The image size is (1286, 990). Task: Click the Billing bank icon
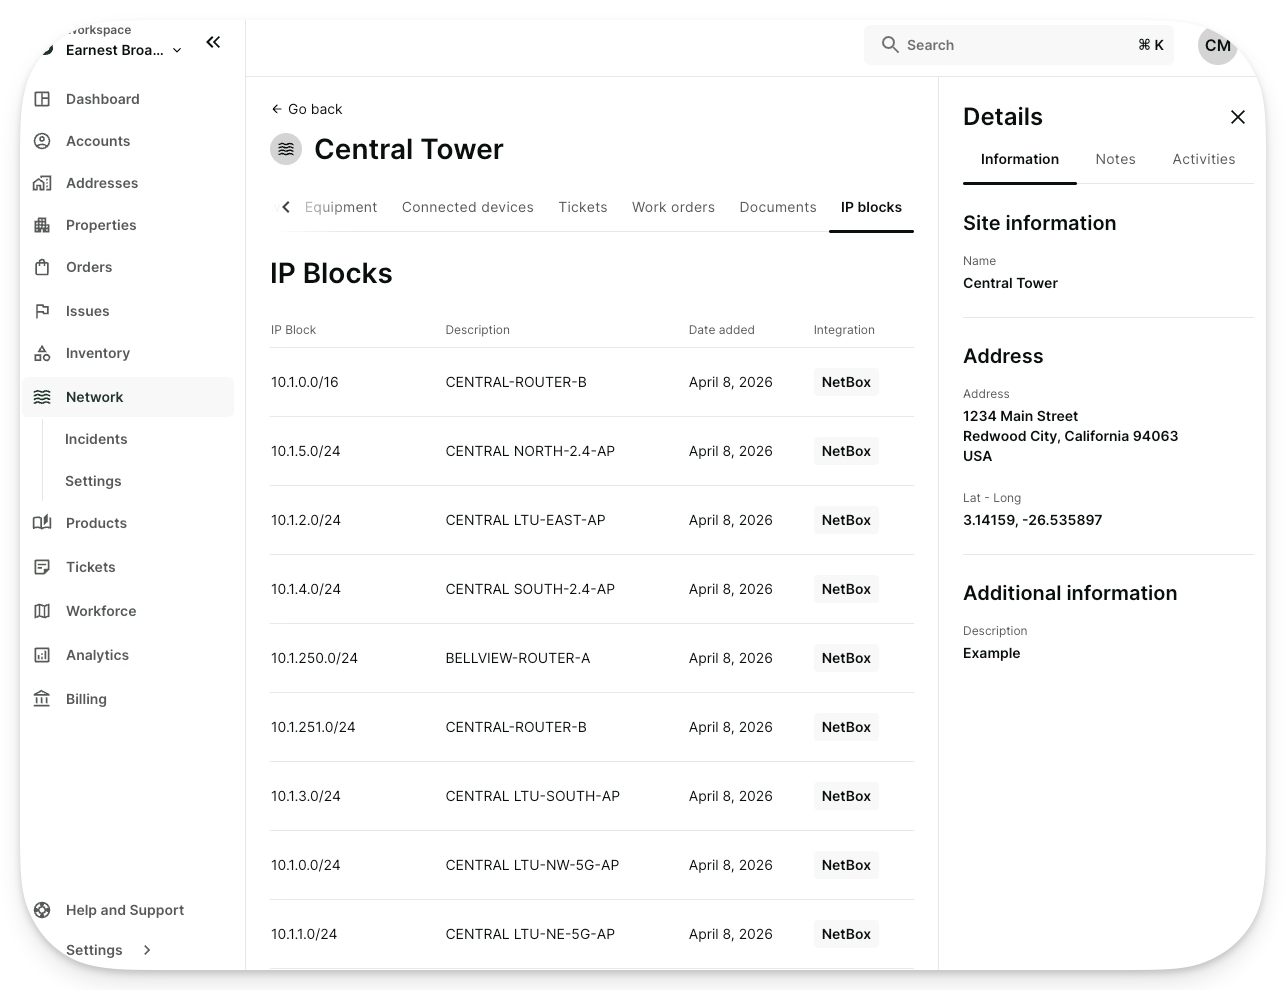[x=42, y=699]
